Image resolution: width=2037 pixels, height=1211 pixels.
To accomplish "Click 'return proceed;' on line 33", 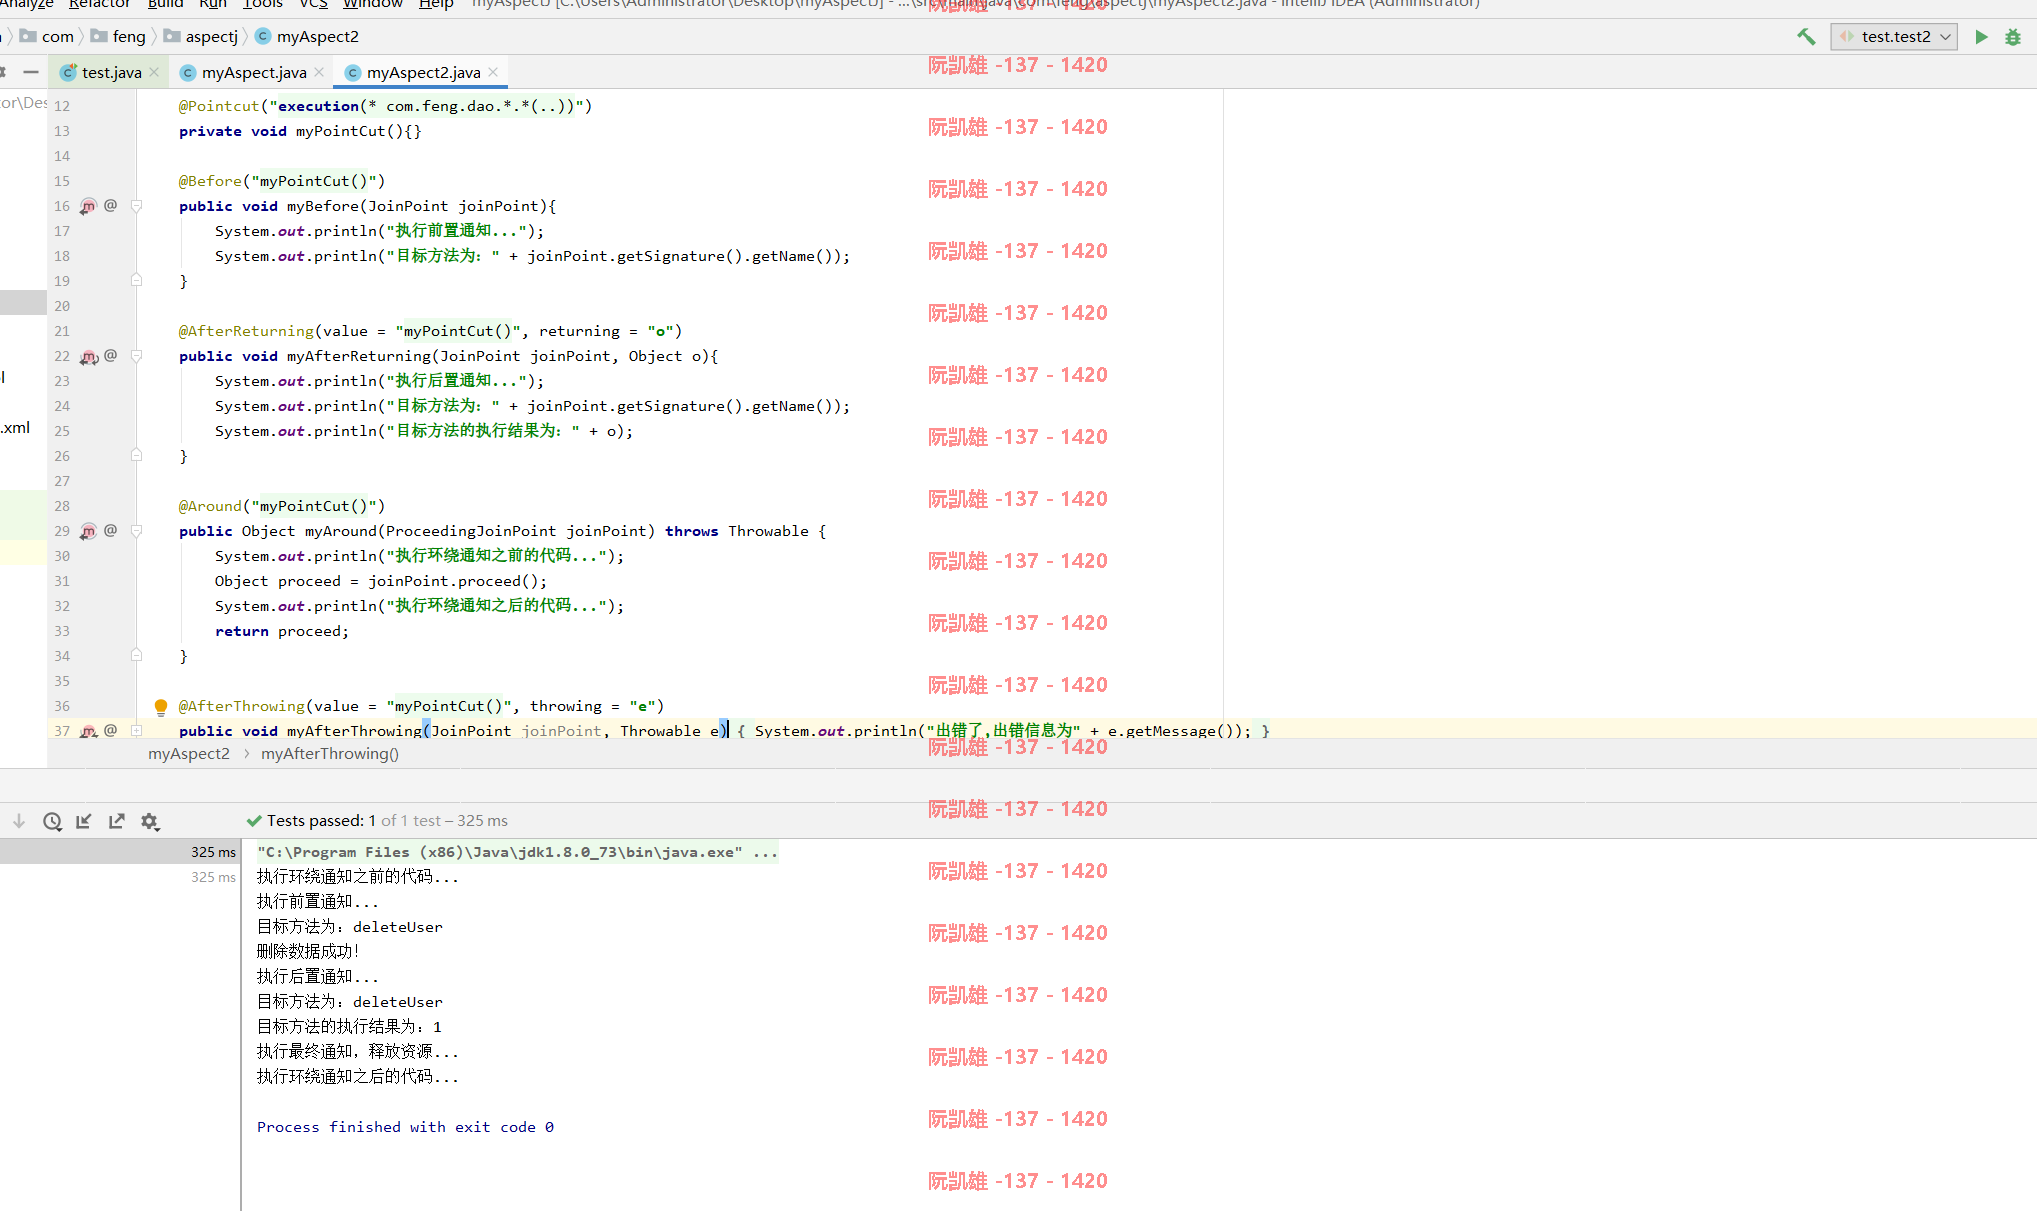I will (282, 631).
